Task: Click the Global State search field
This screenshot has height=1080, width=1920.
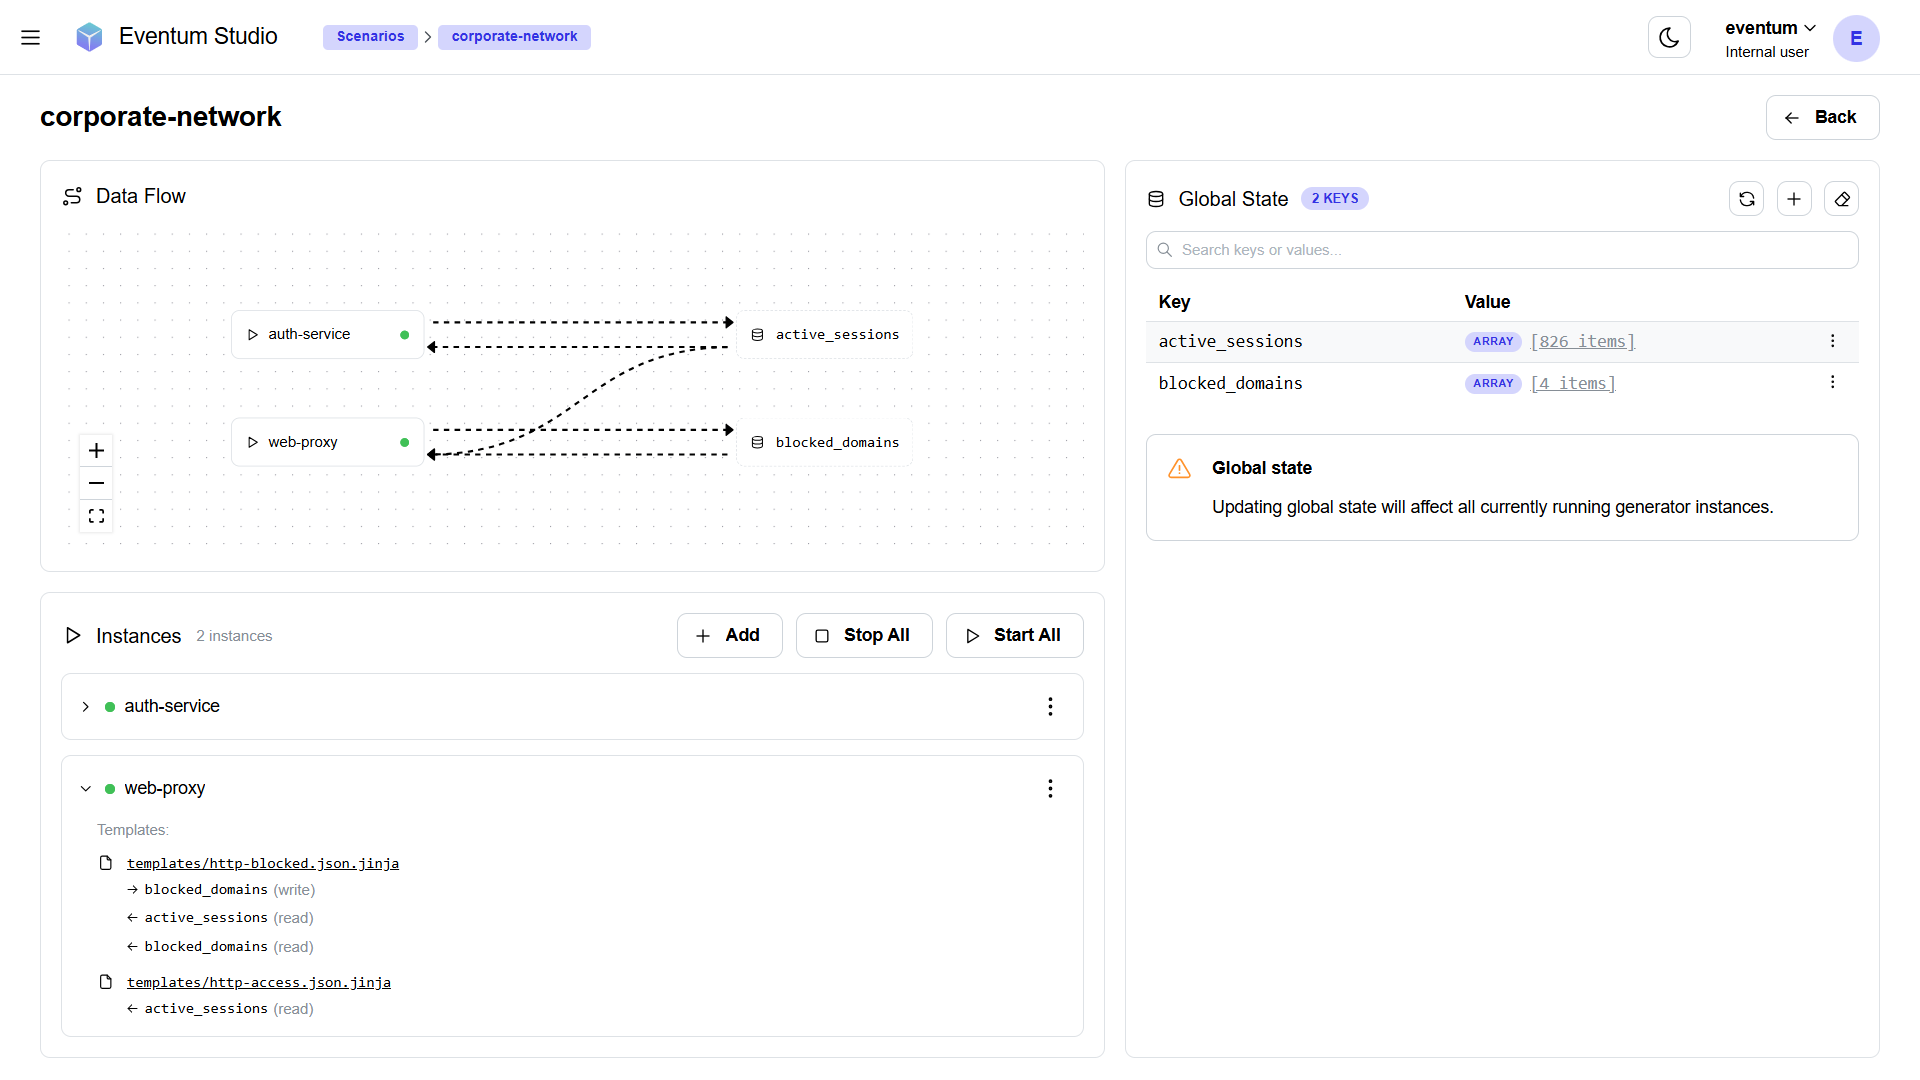Action: click(1502, 249)
